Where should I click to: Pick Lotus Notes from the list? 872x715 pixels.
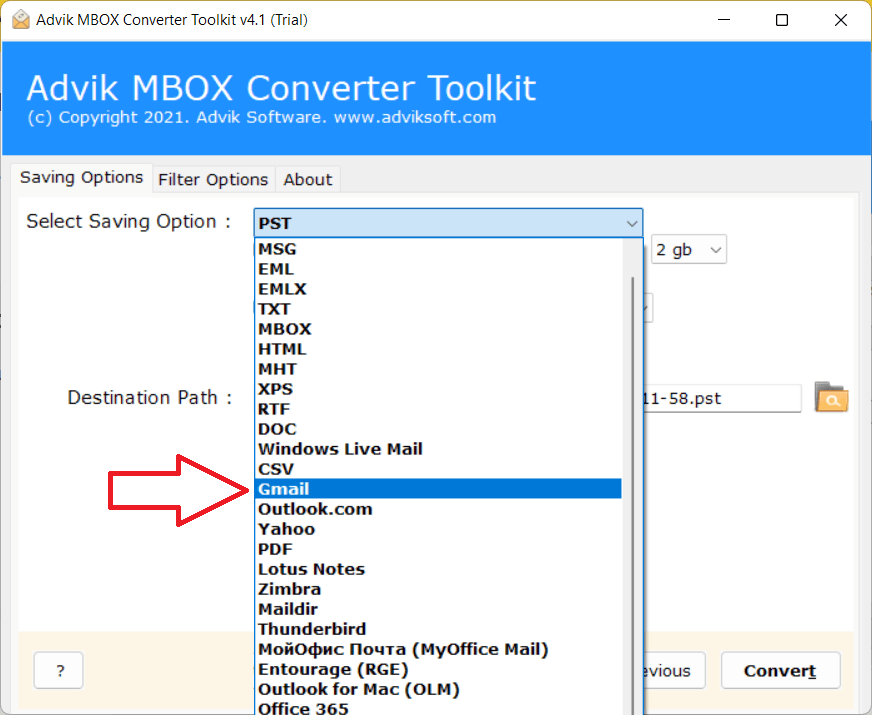tap(311, 569)
